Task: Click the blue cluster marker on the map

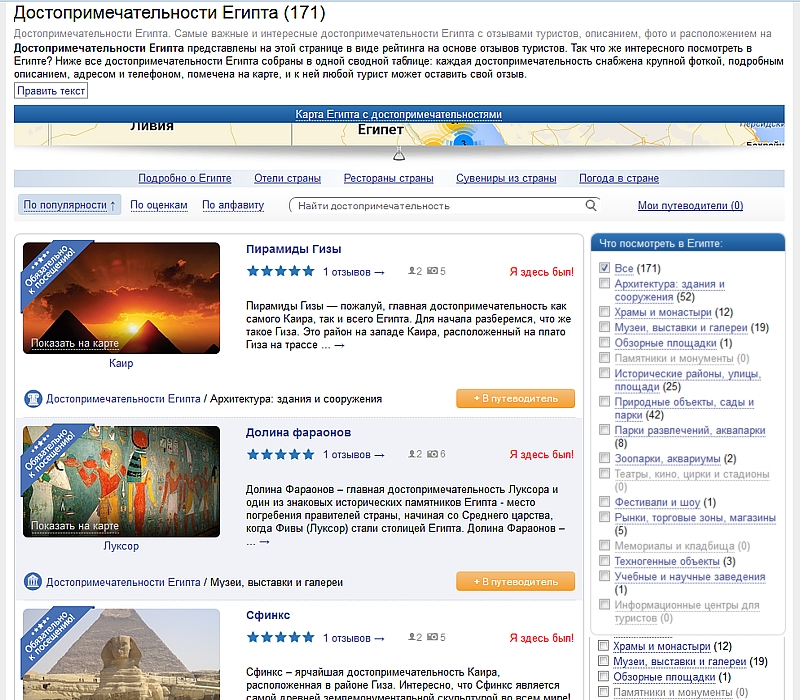Action: coord(463,142)
